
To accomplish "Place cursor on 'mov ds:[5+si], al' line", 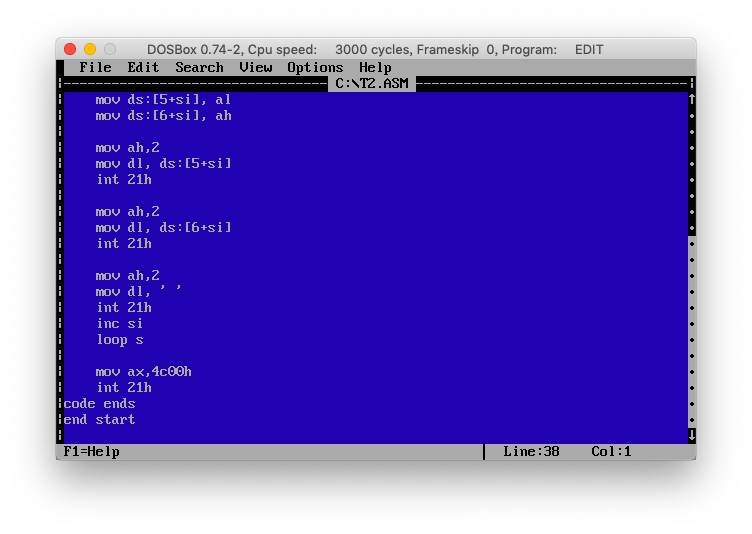I will 163,100.
